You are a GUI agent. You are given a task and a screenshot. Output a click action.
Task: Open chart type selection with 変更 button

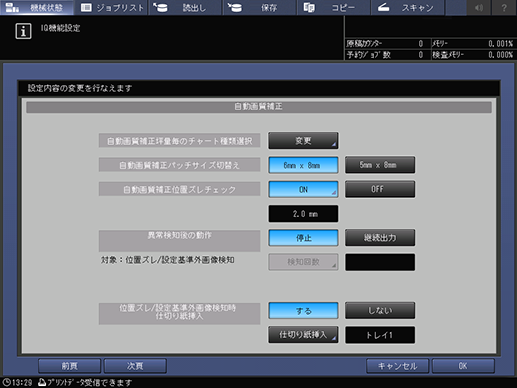[x=303, y=141]
